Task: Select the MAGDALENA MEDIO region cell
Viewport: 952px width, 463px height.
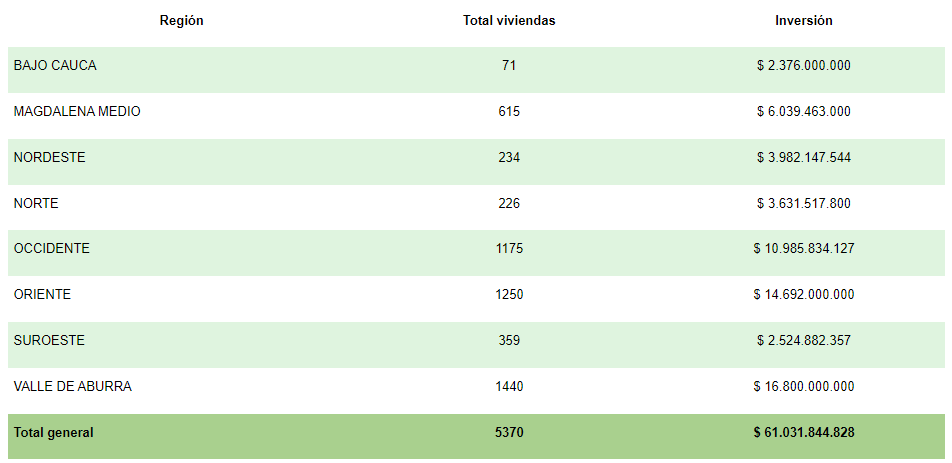Action: pos(77,112)
